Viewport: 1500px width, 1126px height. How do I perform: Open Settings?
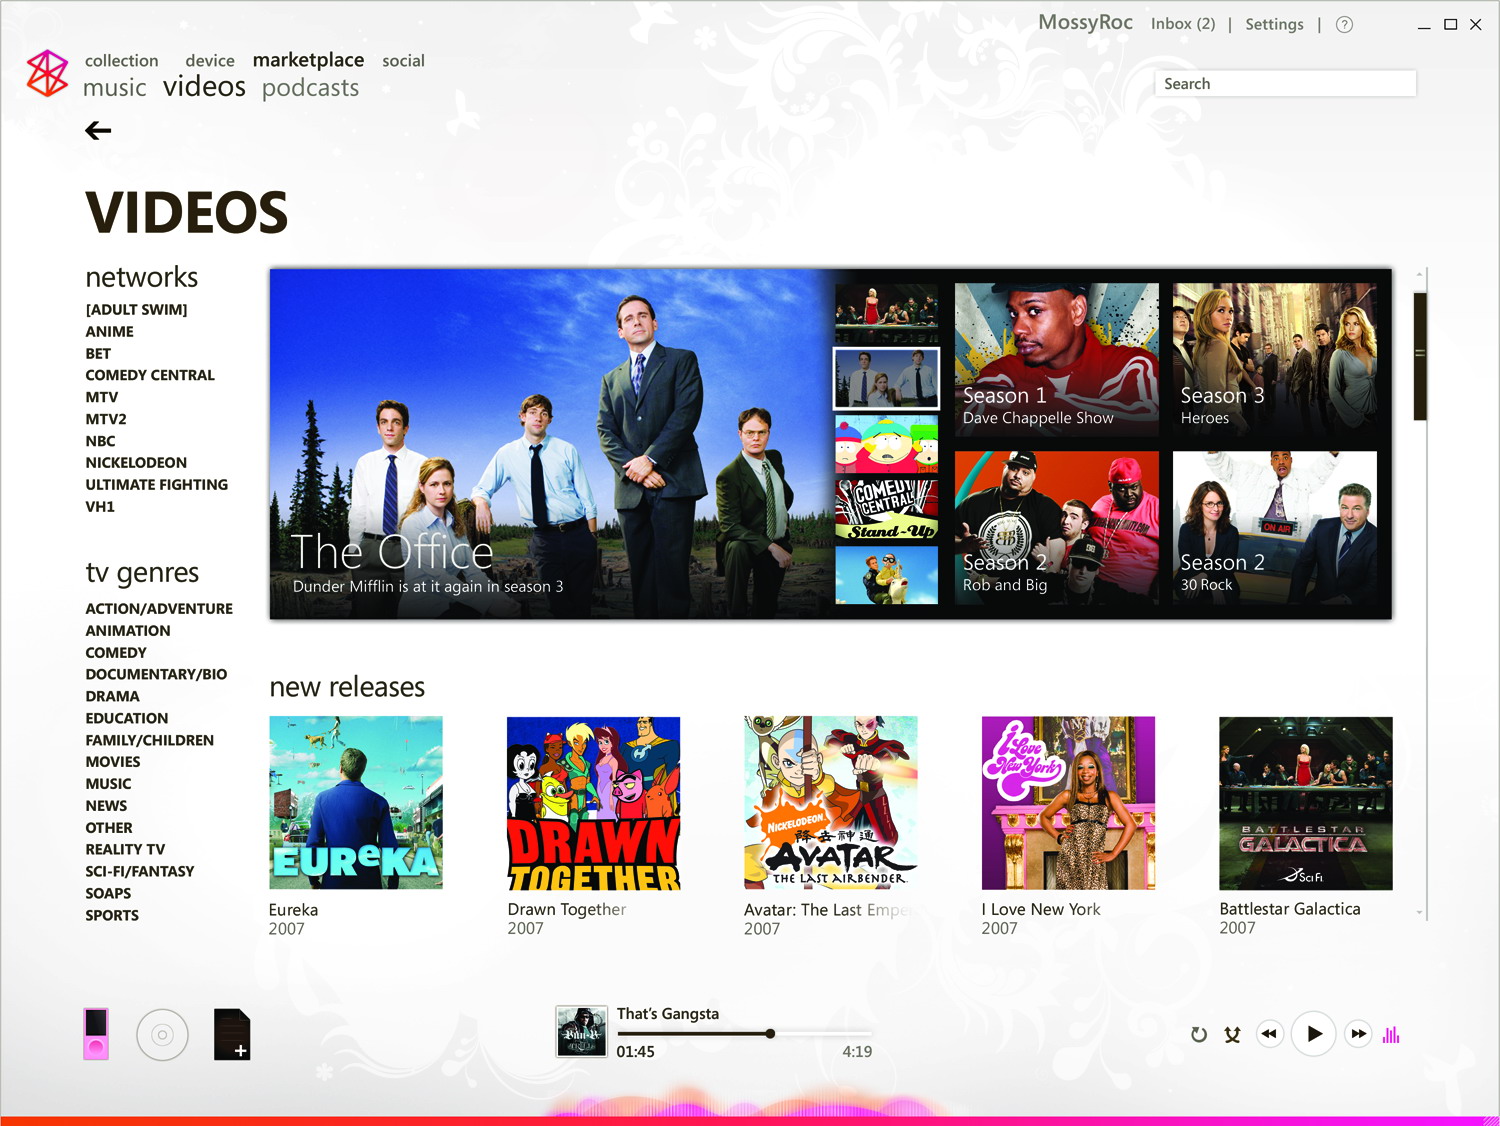coord(1274,24)
